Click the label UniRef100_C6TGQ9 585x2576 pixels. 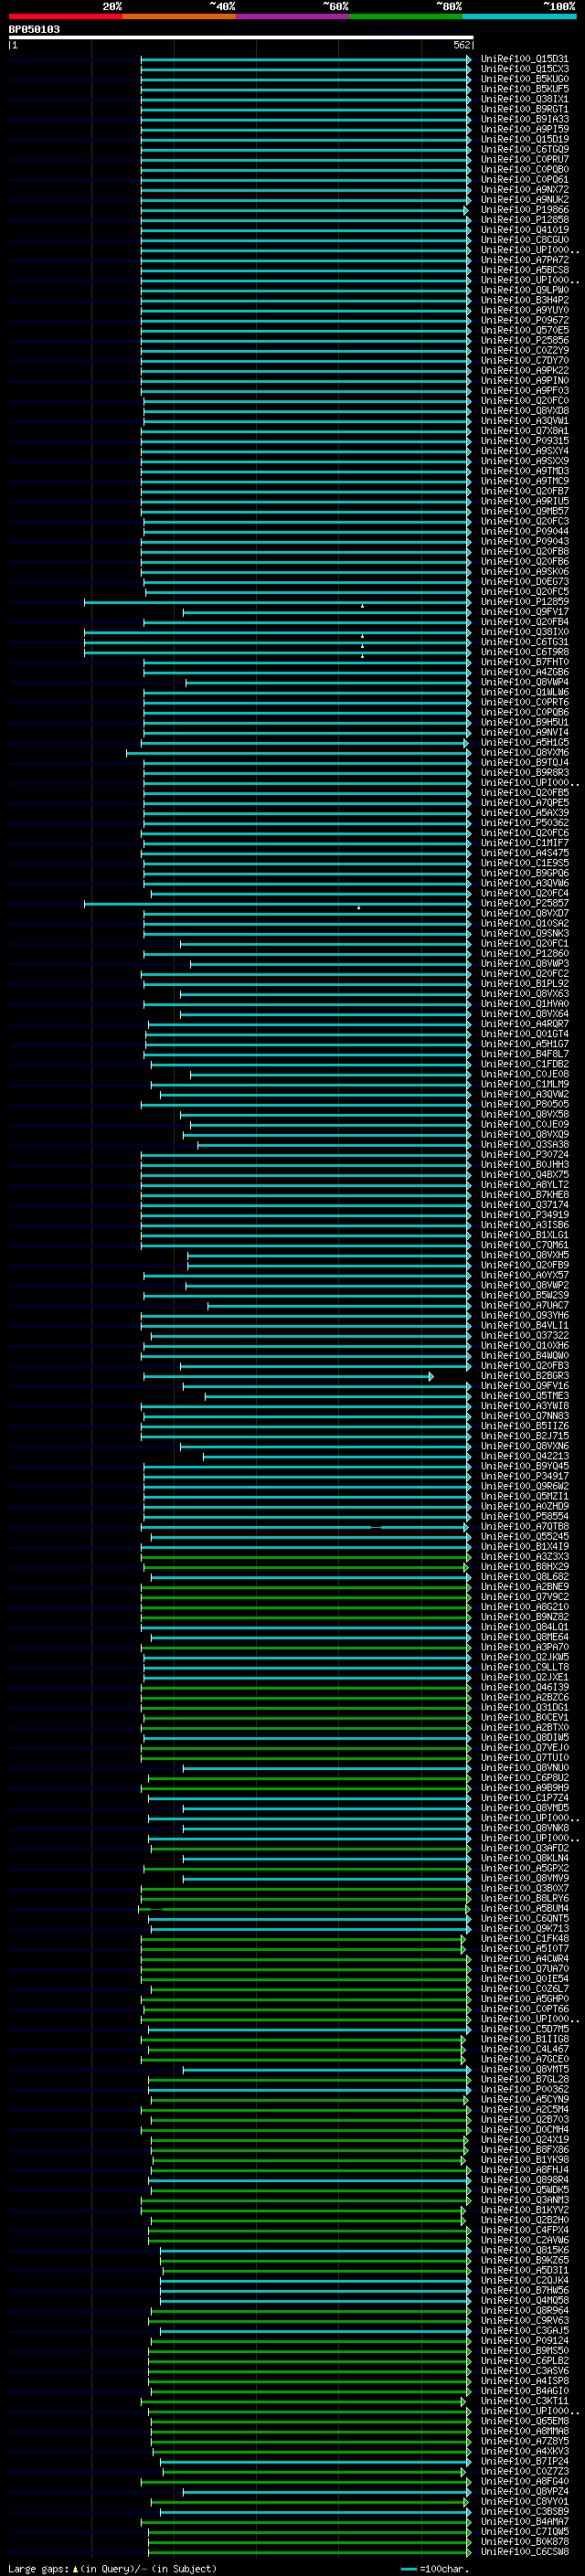pos(524,149)
